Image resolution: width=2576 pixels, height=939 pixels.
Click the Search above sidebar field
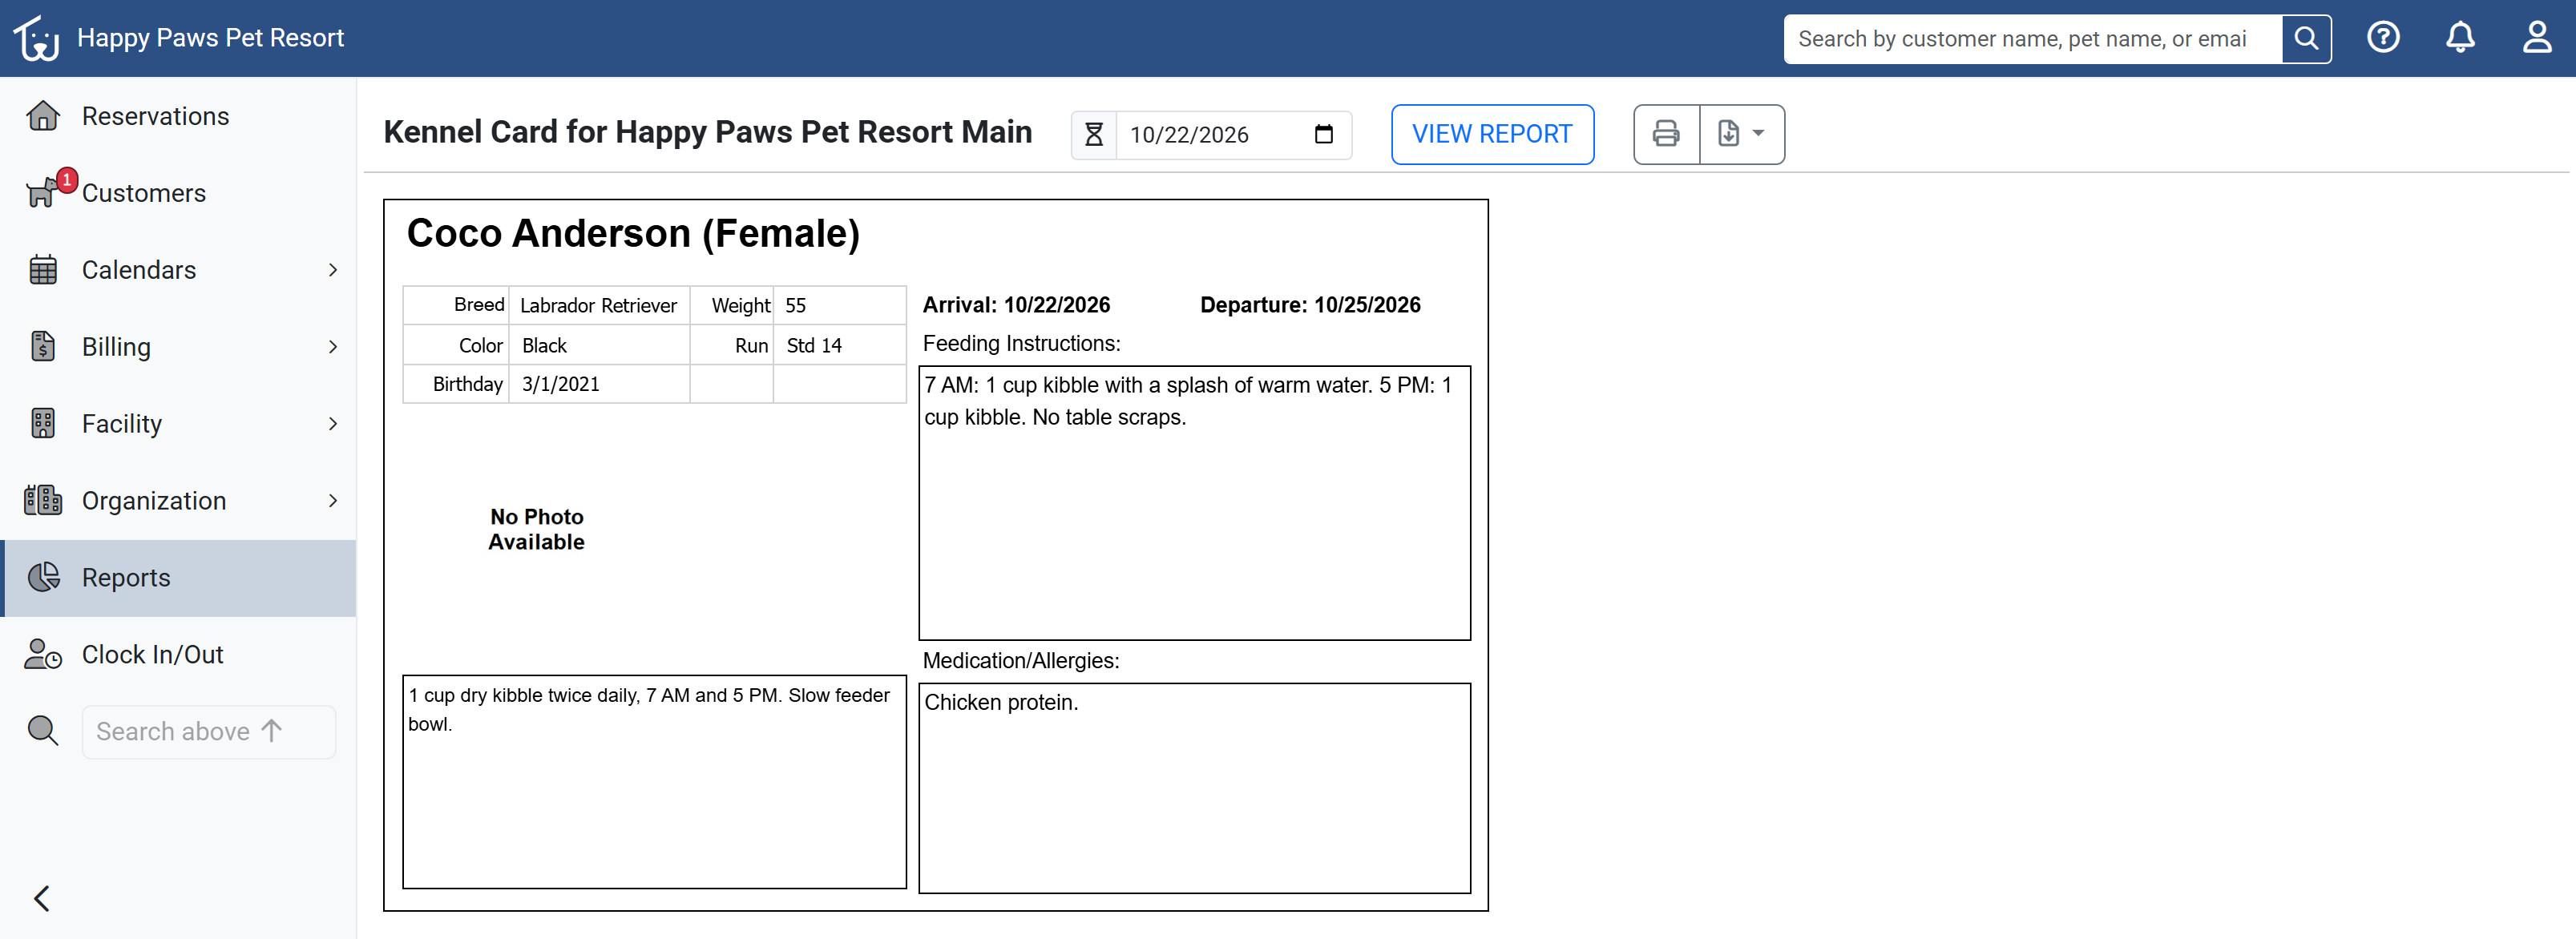pos(209,731)
